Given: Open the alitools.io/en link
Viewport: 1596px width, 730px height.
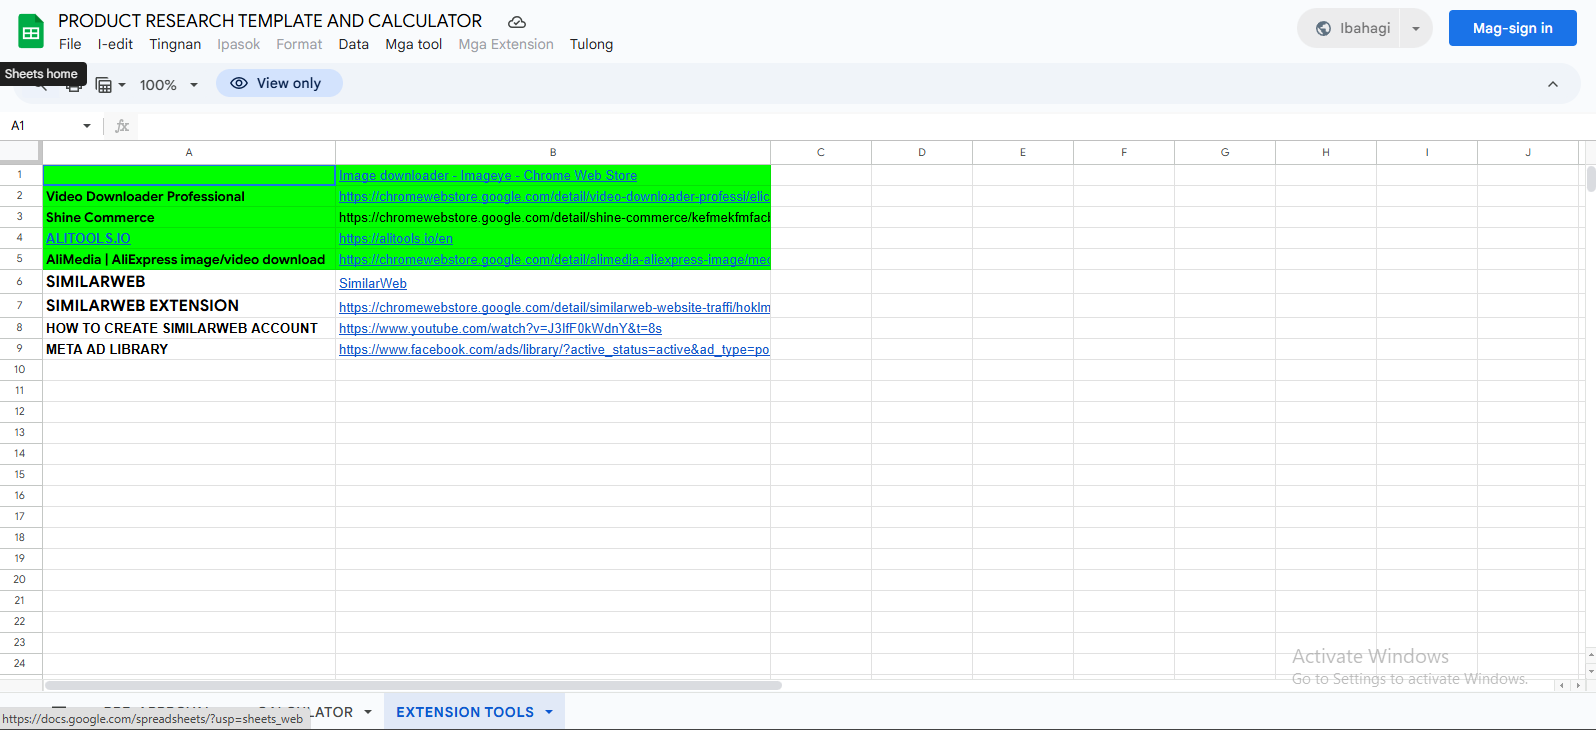Looking at the screenshot, I should click(396, 238).
